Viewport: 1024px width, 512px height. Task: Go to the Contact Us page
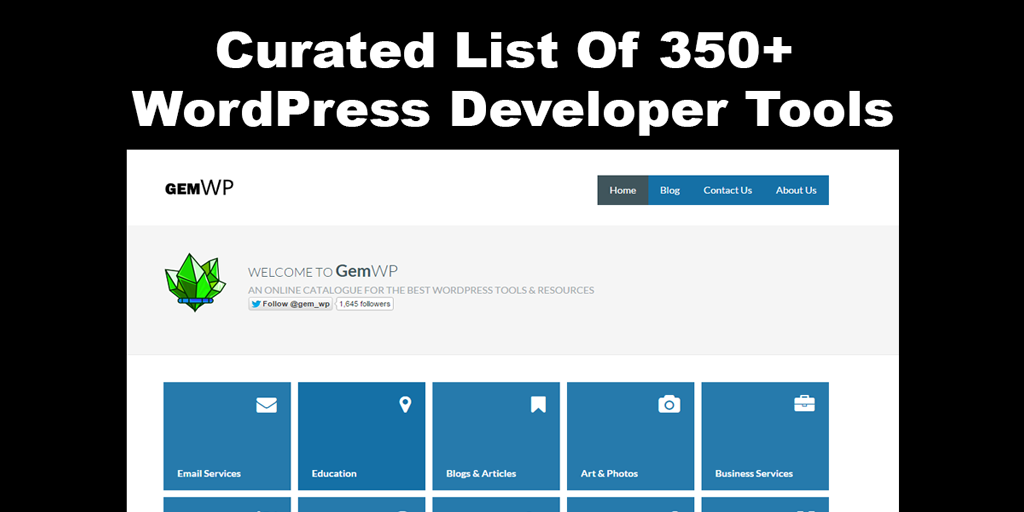pyautogui.click(x=728, y=190)
